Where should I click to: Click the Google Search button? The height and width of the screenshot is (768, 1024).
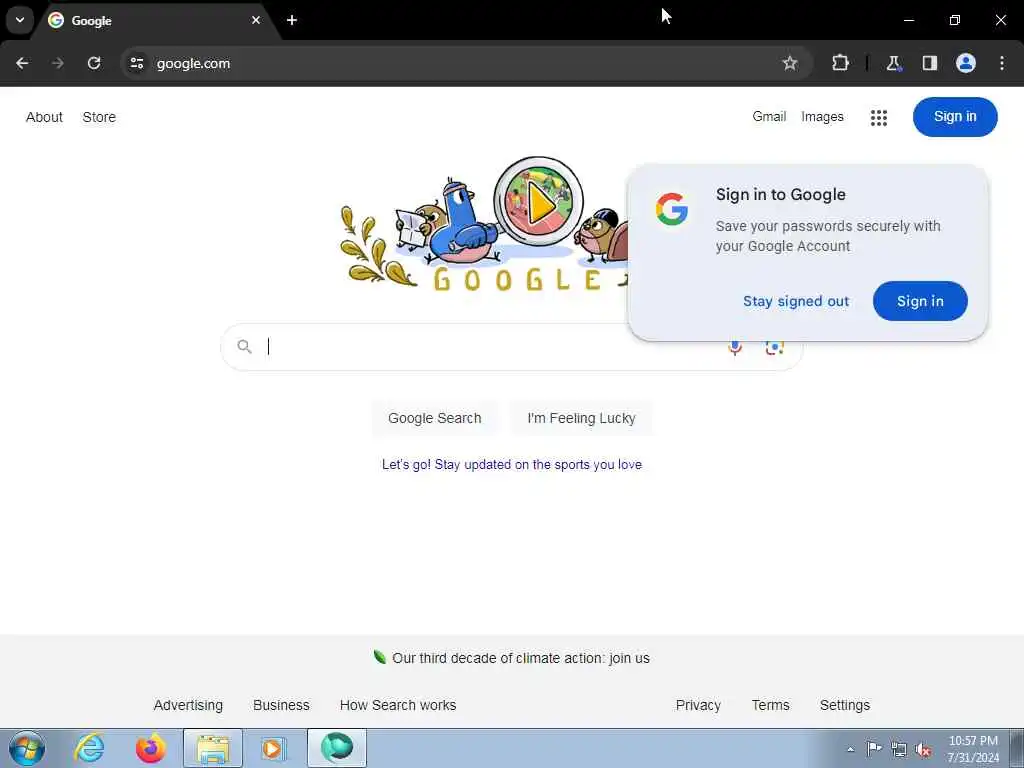(435, 418)
